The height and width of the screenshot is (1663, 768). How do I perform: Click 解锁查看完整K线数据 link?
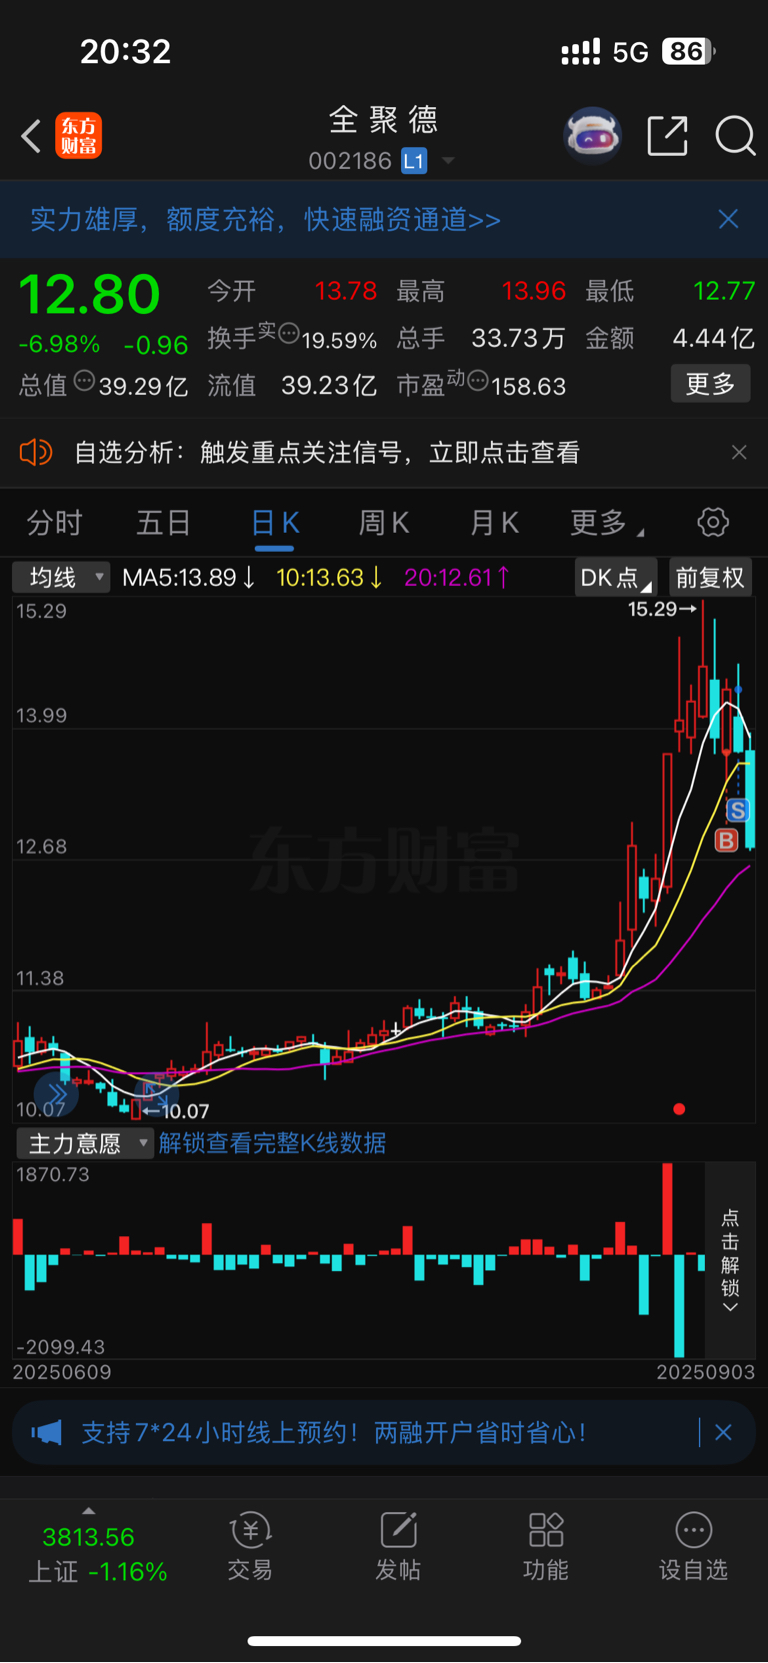(272, 1143)
